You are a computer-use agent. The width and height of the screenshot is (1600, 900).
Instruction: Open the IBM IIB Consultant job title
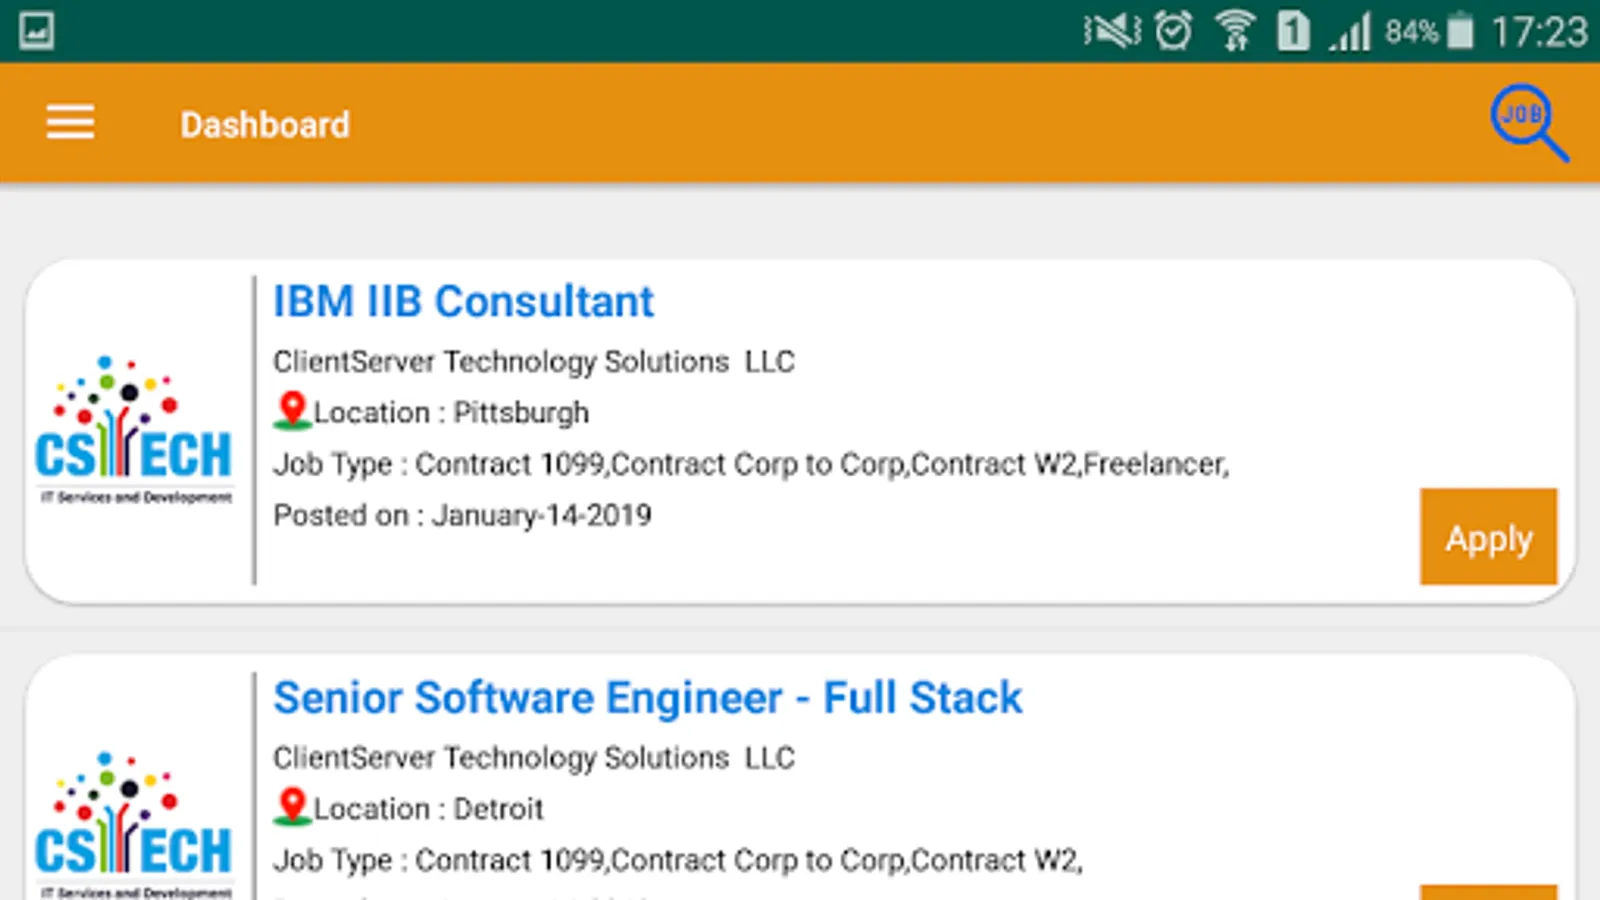[463, 302]
